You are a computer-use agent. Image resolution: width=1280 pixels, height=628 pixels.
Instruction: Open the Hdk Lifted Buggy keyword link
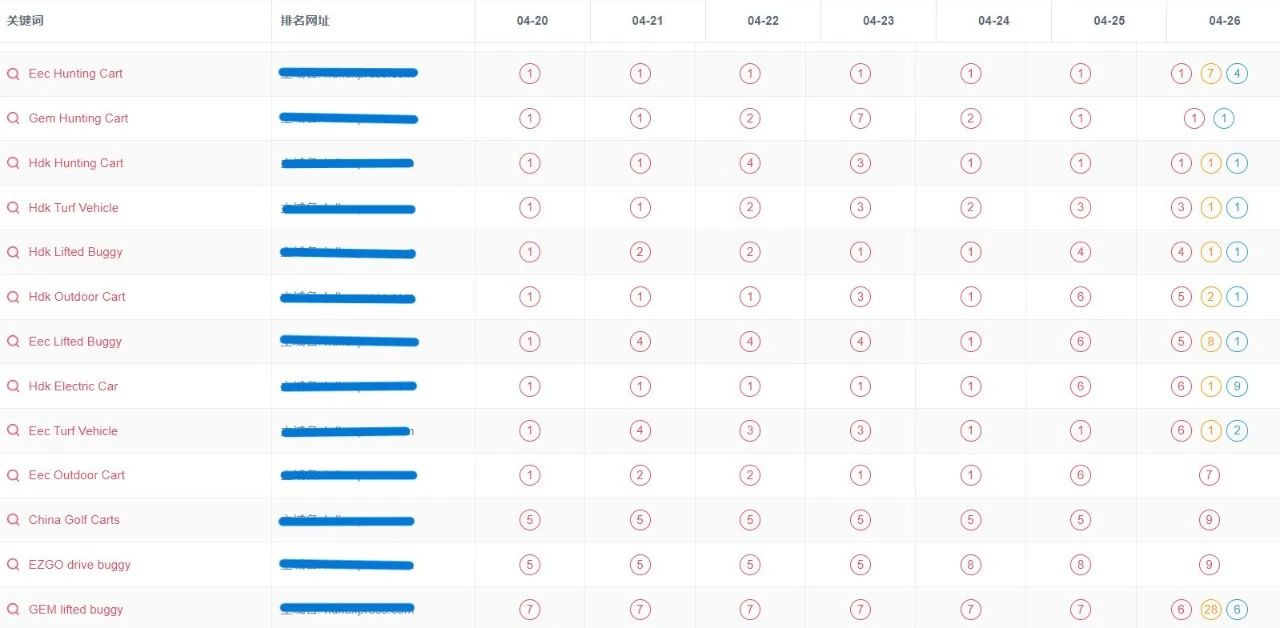pos(75,252)
